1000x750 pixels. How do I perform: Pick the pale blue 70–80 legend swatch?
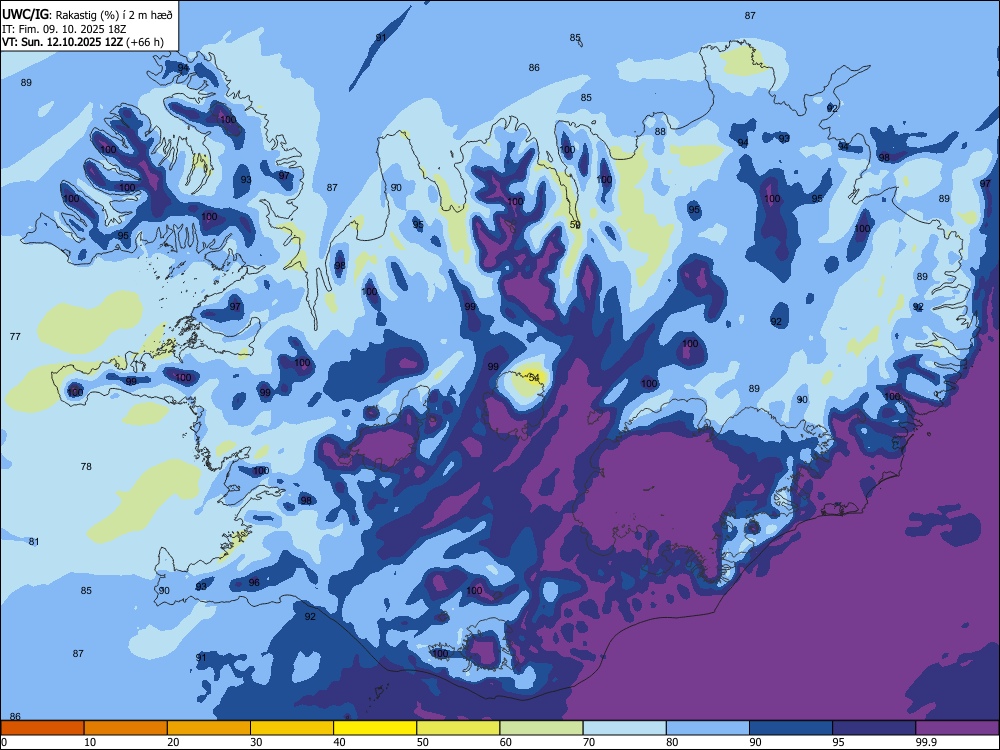(624, 728)
